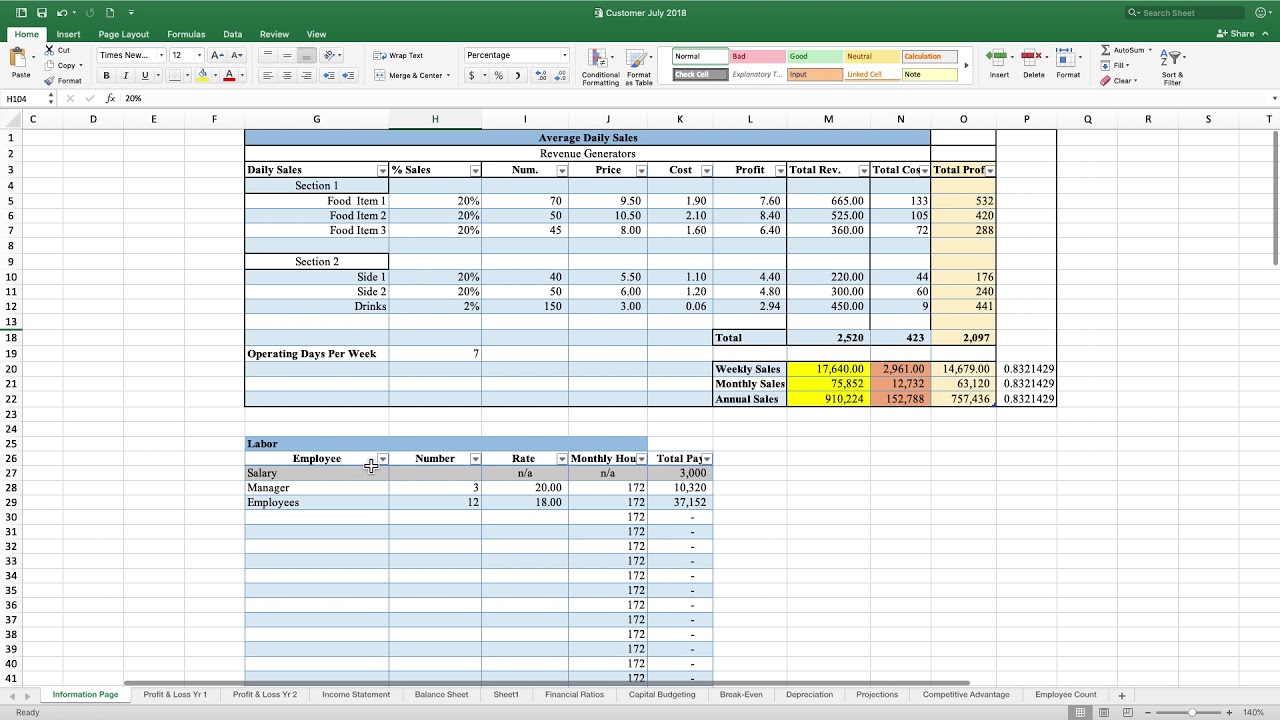Select column H header

[435, 120]
